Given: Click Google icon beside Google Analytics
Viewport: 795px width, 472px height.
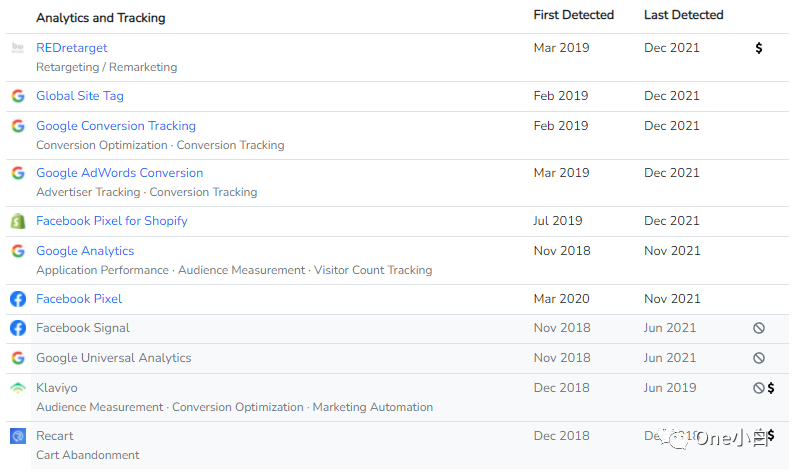Looking at the screenshot, I should tap(18, 251).
